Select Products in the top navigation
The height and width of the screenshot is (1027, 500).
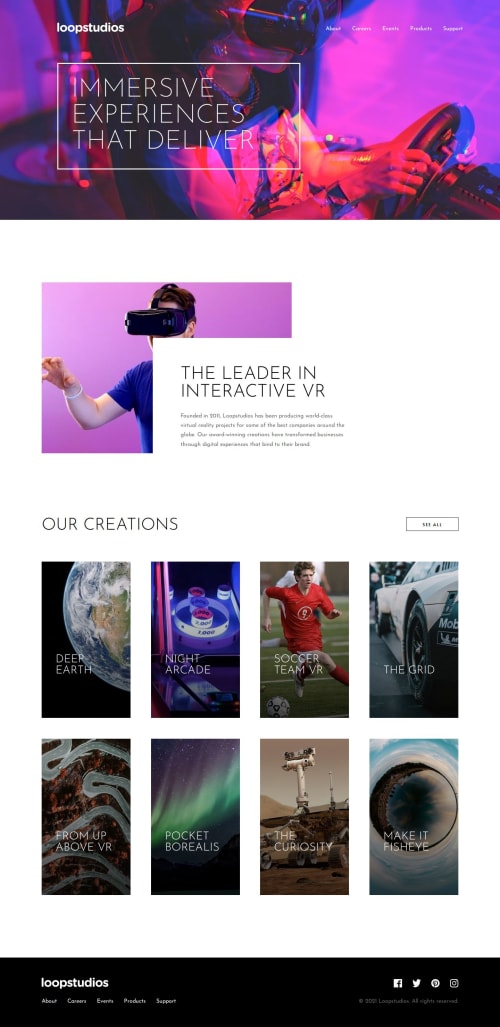[x=421, y=28]
